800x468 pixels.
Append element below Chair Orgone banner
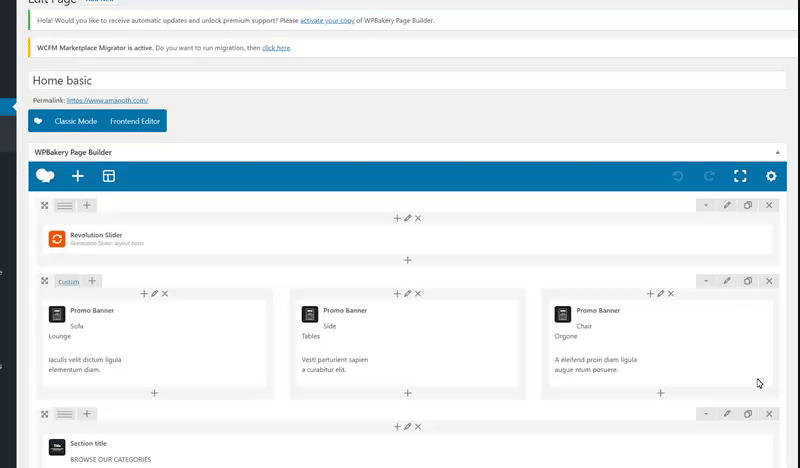click(661, 393)
